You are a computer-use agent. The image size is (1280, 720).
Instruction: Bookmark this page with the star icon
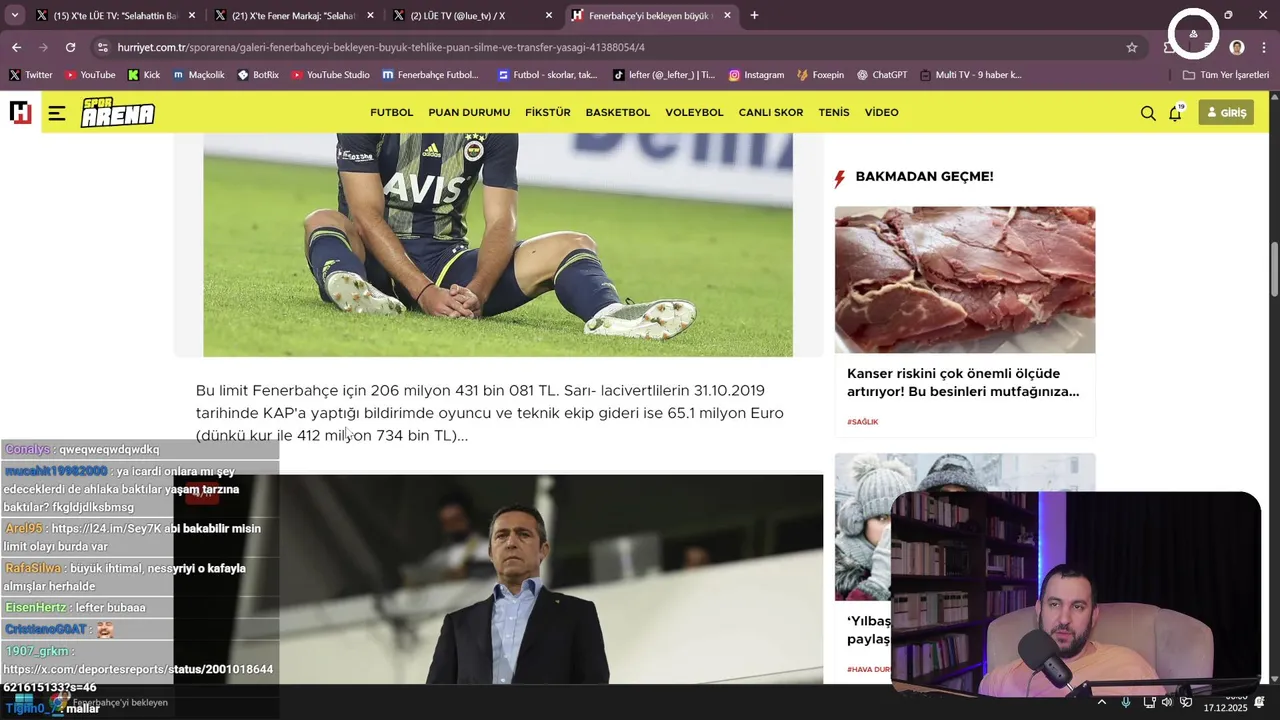point(1132,47)
